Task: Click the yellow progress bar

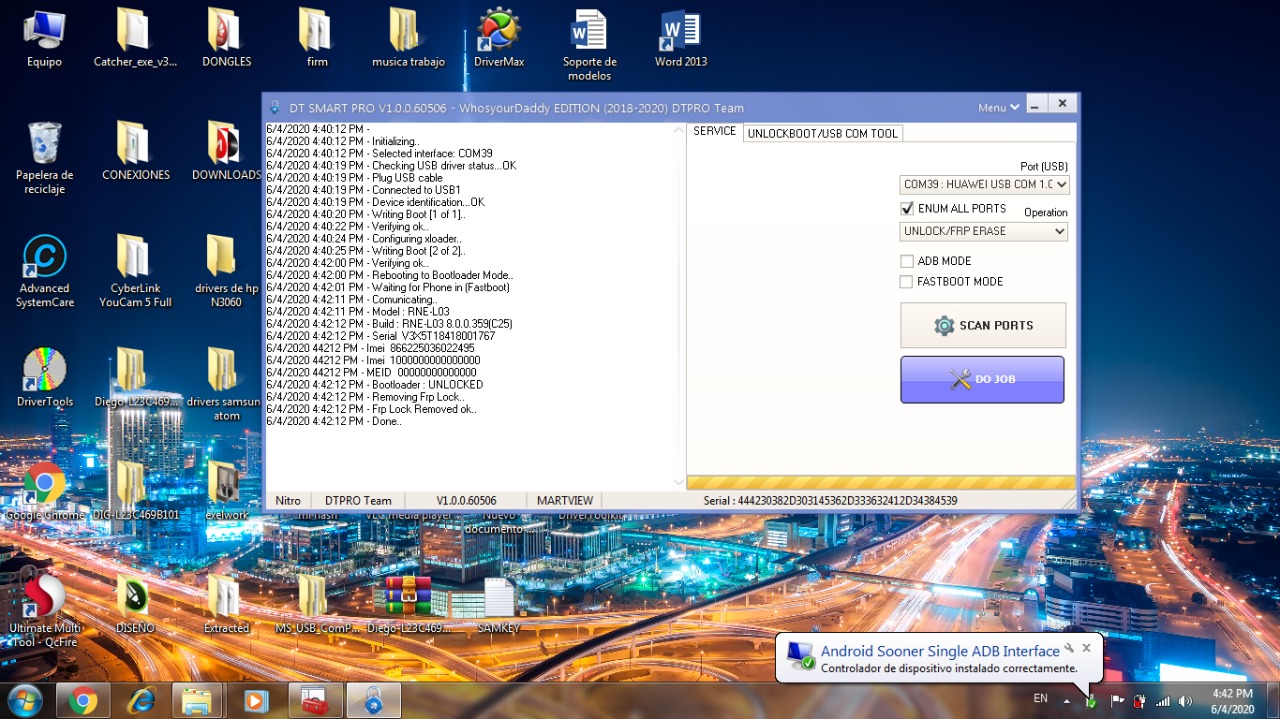Action: 881,483
